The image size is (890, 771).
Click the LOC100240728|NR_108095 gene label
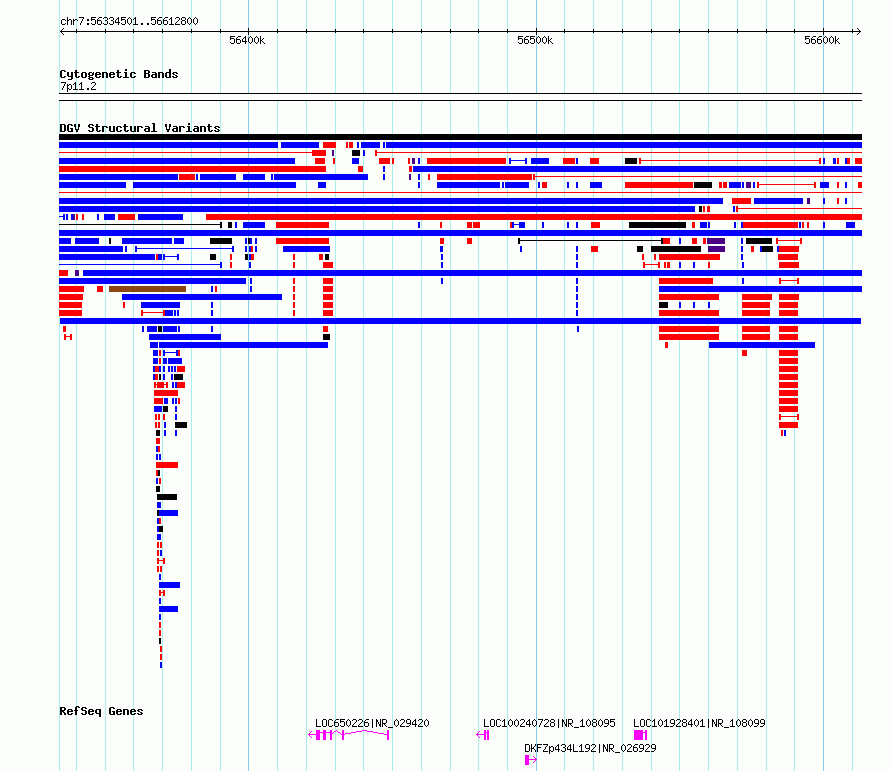[549, 723]
